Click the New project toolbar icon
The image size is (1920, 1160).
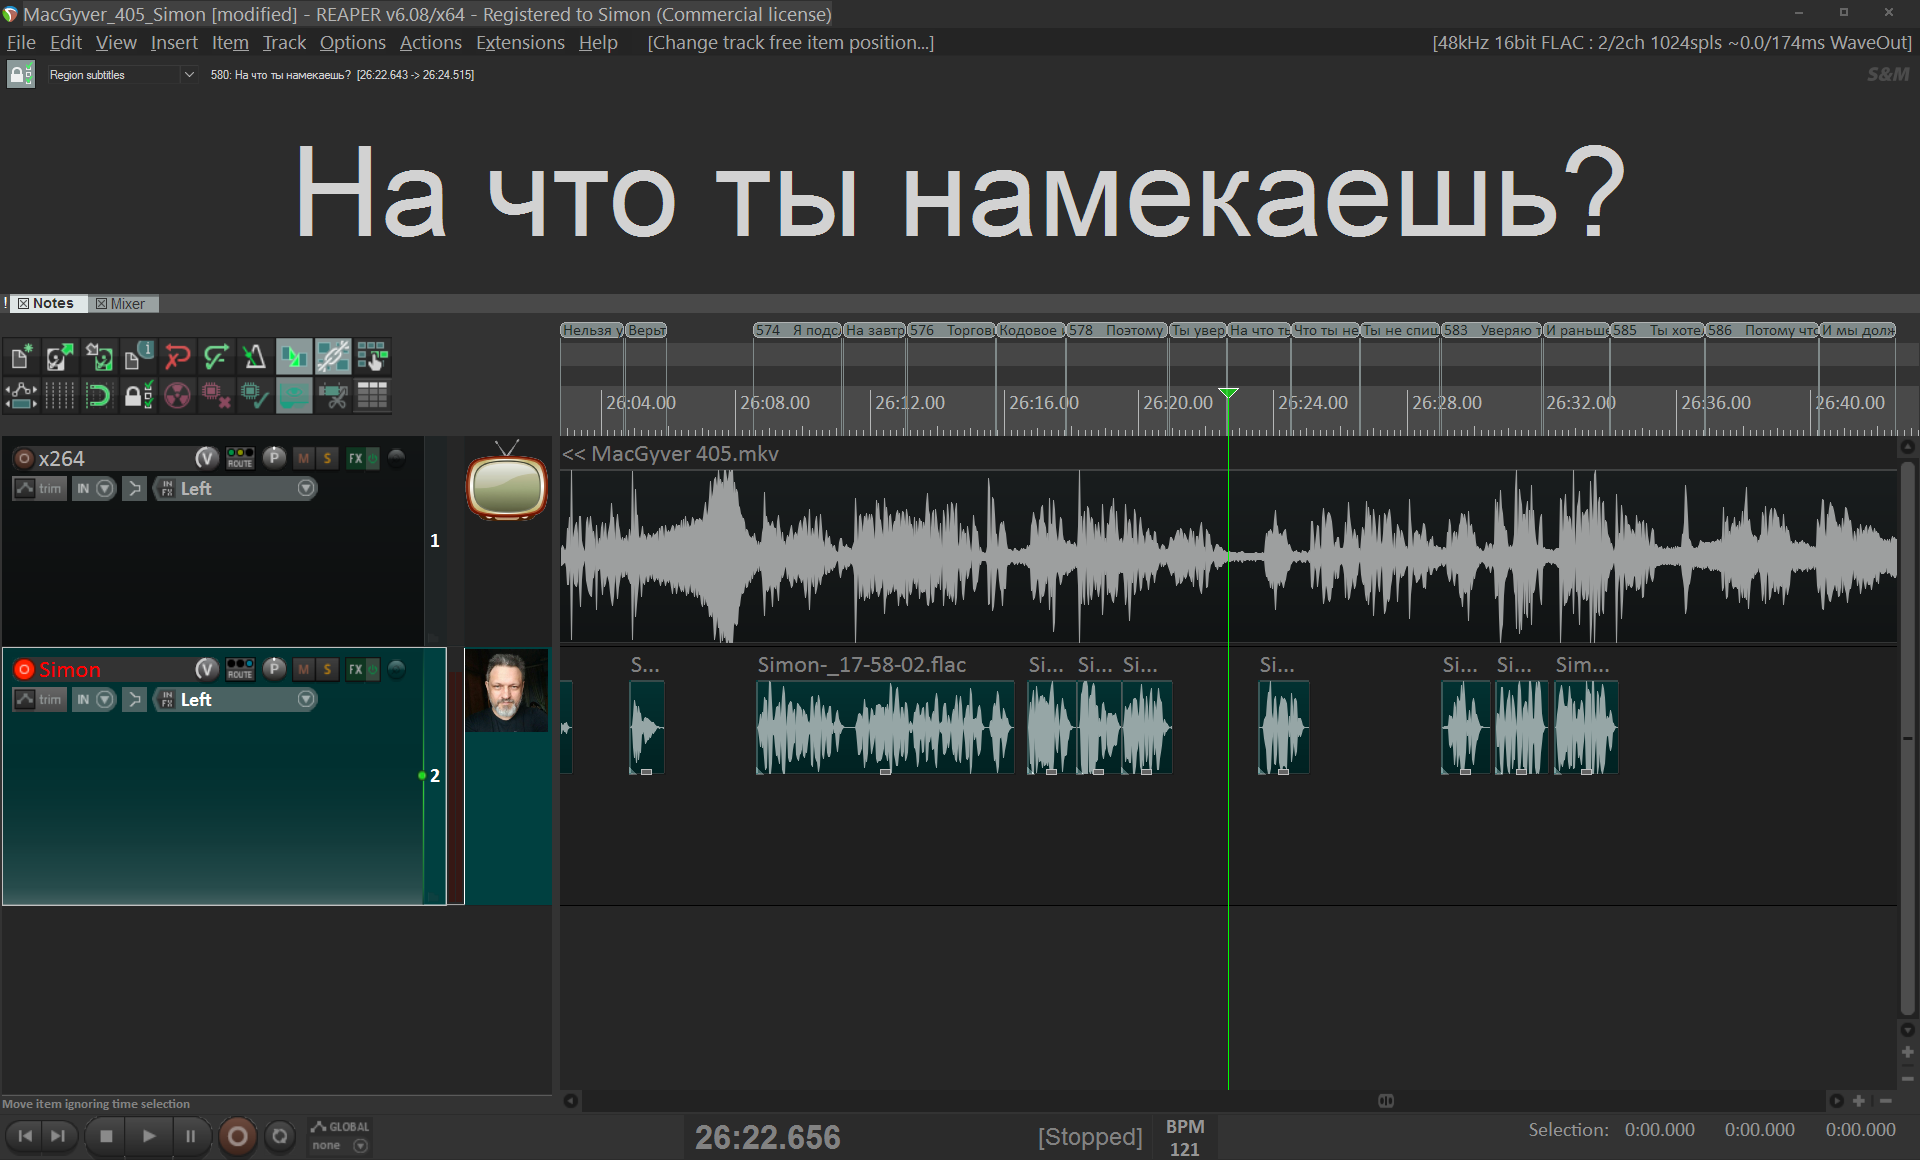[21, 357]
